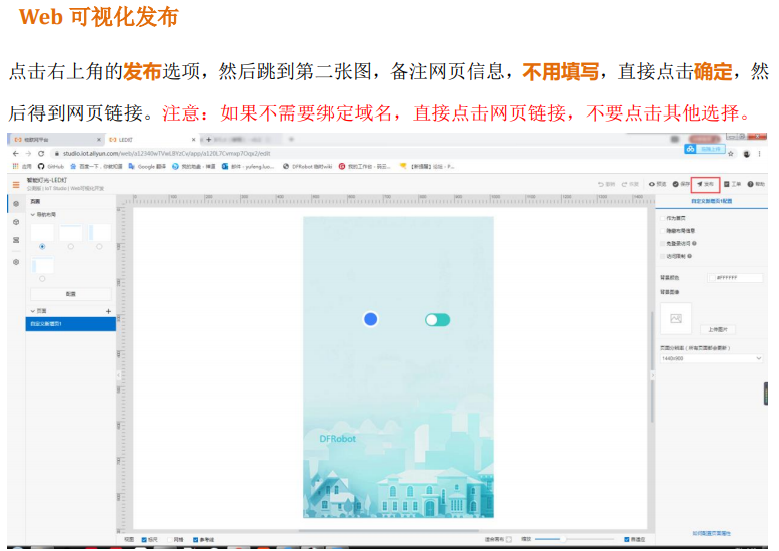Toggle the green switch on the canvas
The image size is (779, 551).
pyautogui.click(x=437, y=320)
